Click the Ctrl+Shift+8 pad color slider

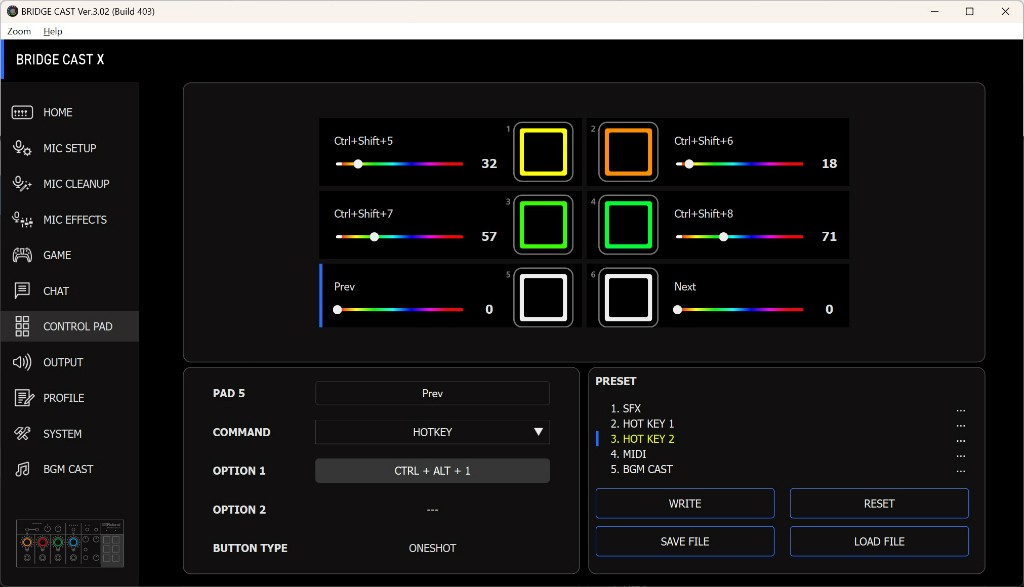[x=739, y=237]
